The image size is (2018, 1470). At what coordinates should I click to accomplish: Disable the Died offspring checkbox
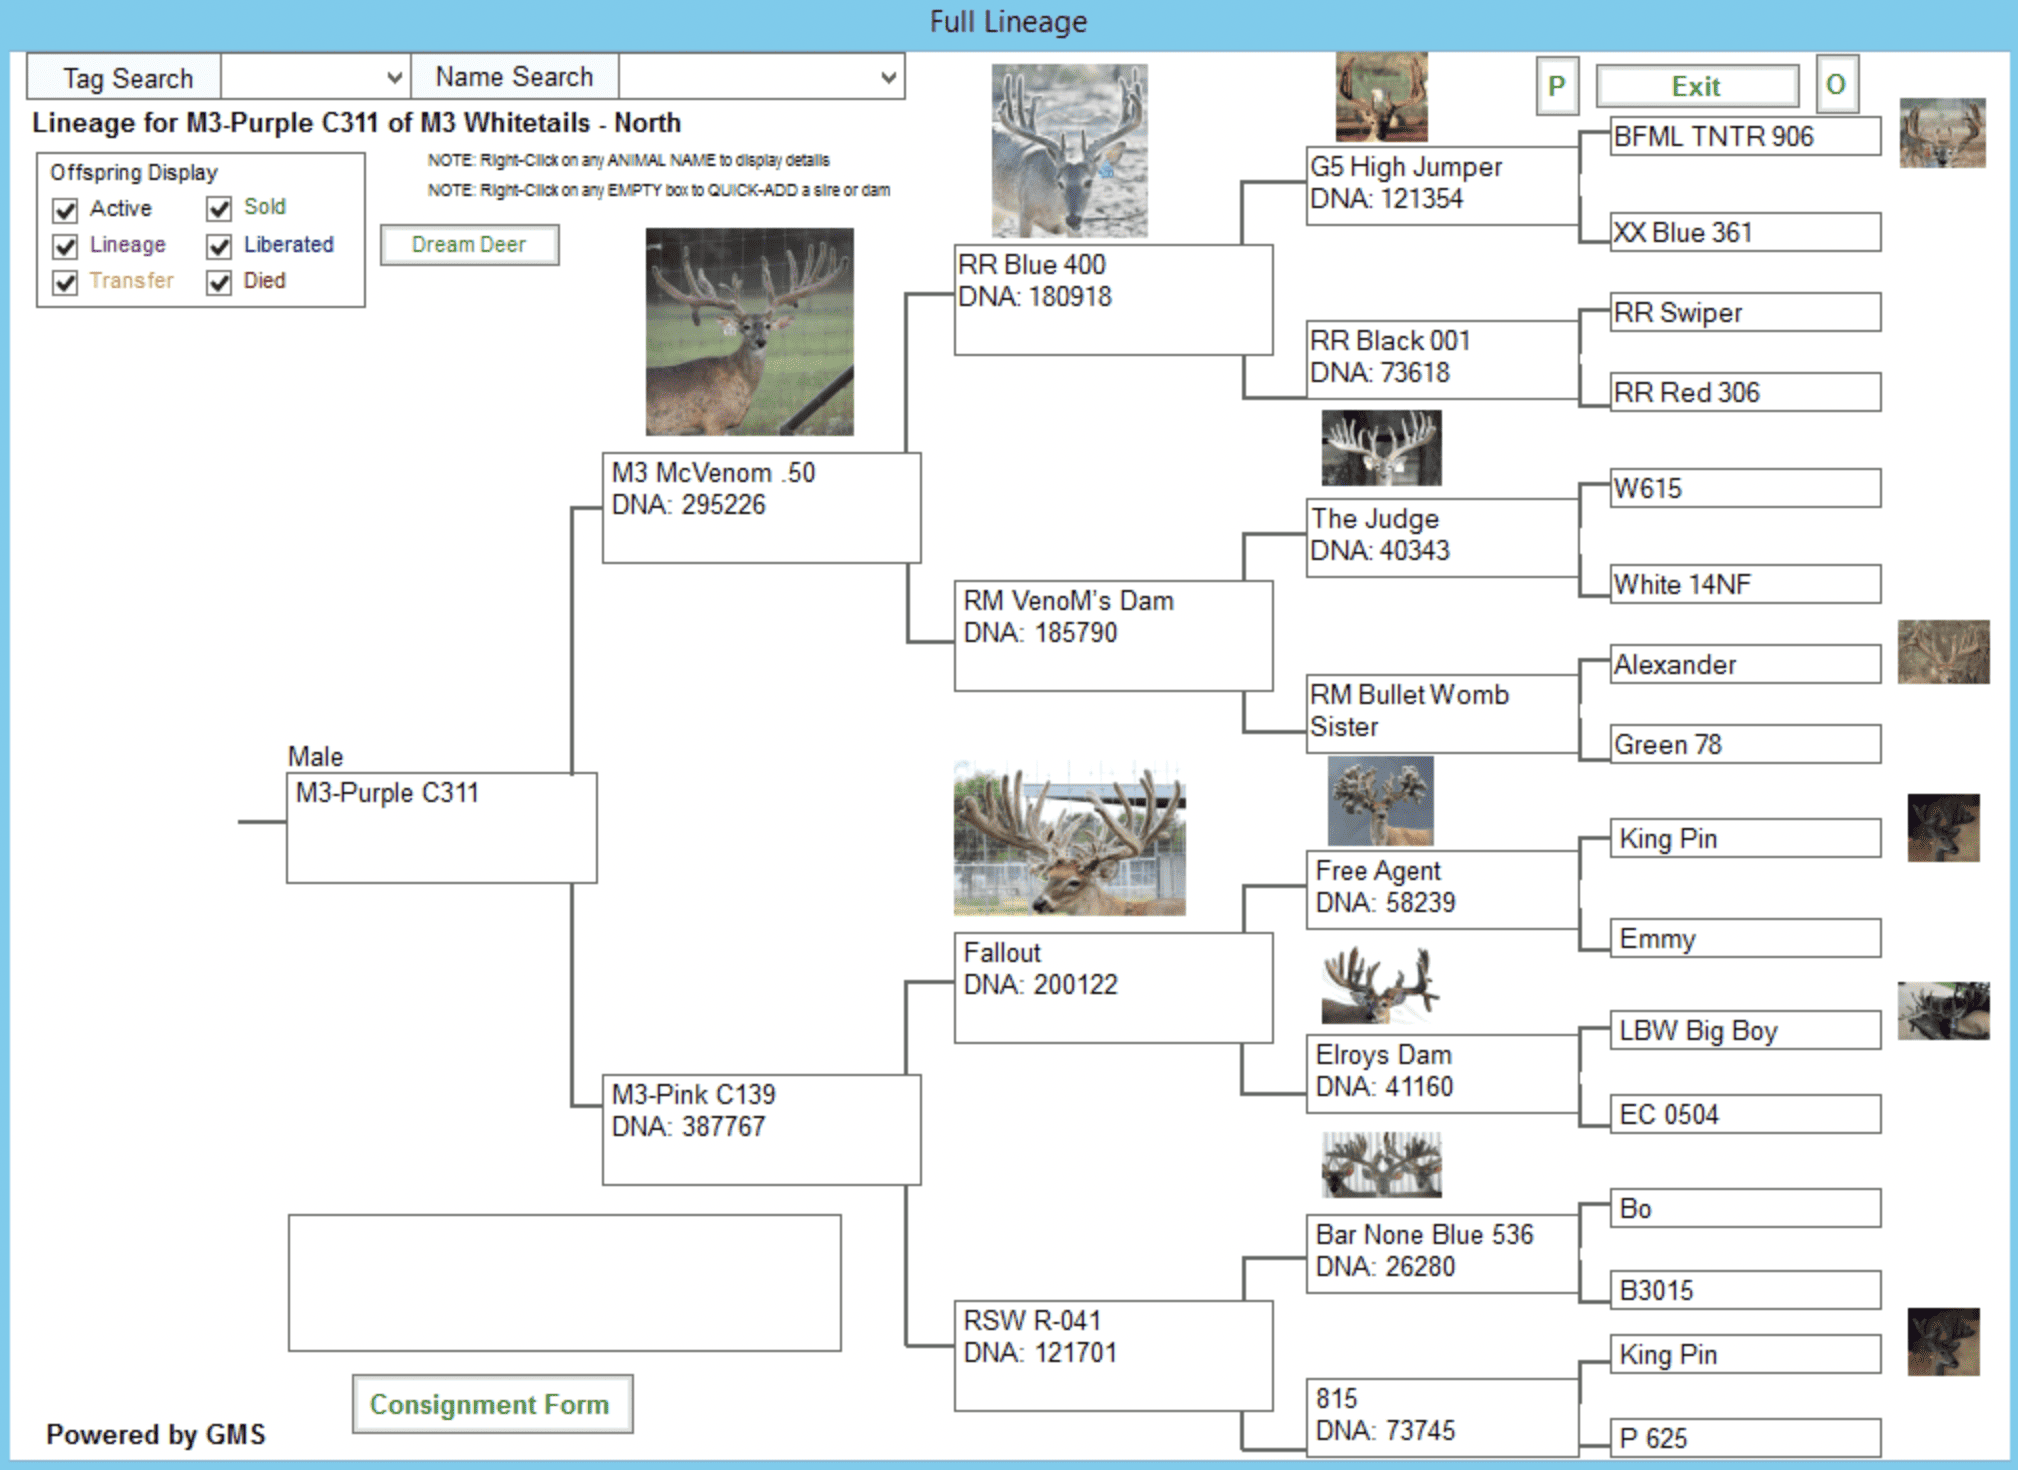point(220,283)
